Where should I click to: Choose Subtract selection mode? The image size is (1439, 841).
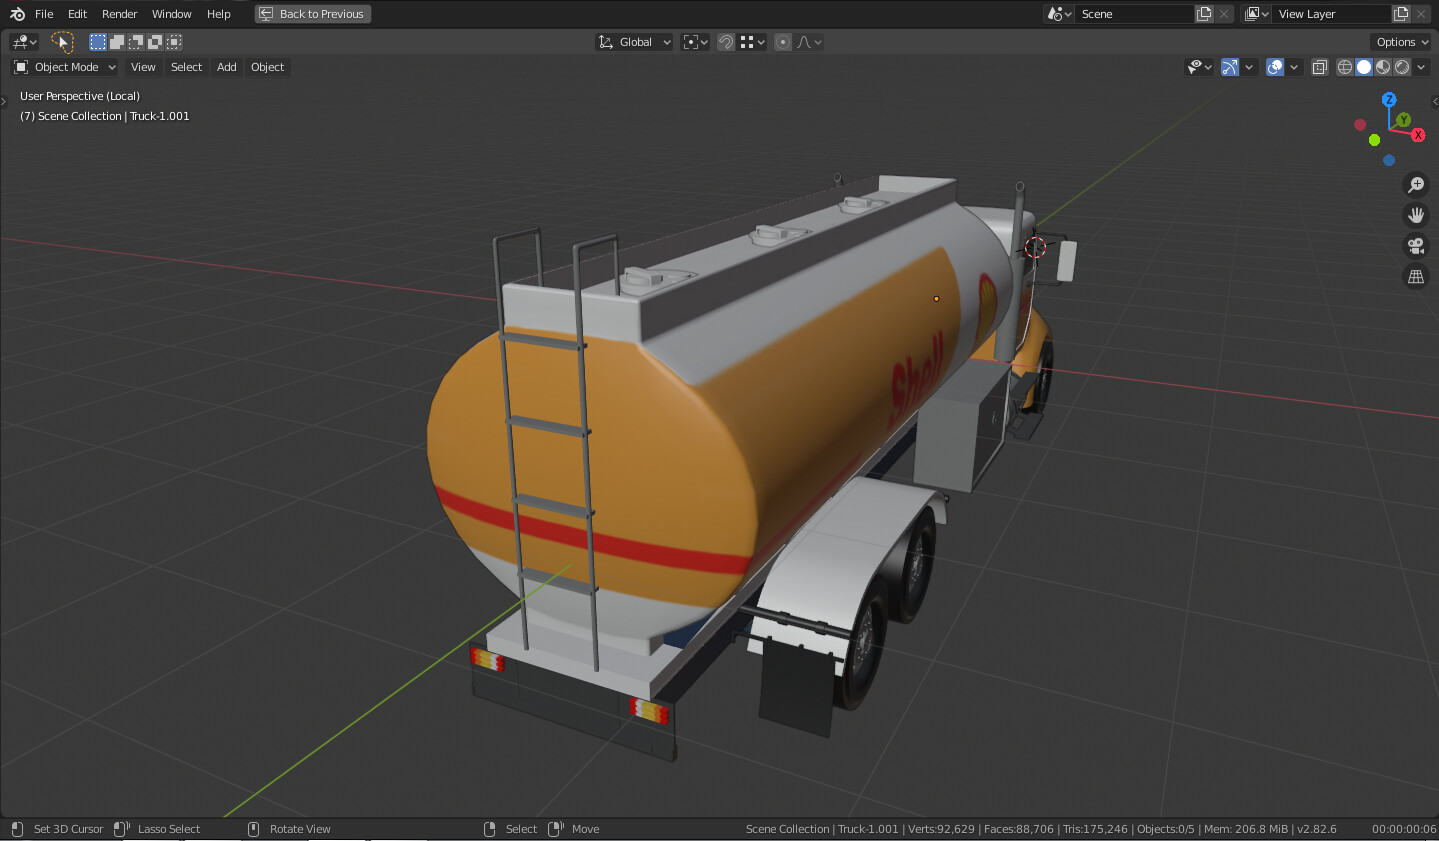coord(135,42)
